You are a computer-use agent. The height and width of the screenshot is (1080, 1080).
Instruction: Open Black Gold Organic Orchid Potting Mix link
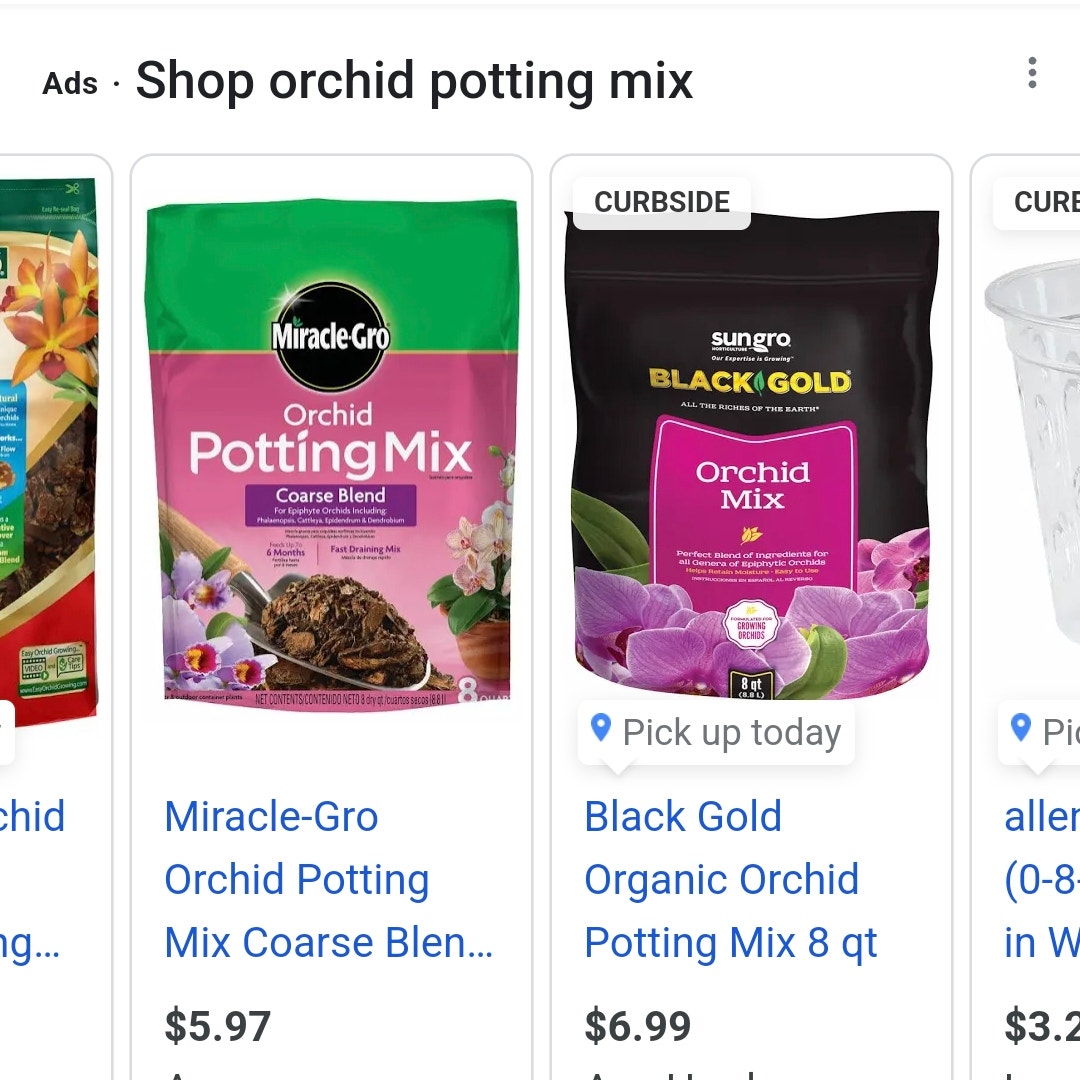coord(730,880)
